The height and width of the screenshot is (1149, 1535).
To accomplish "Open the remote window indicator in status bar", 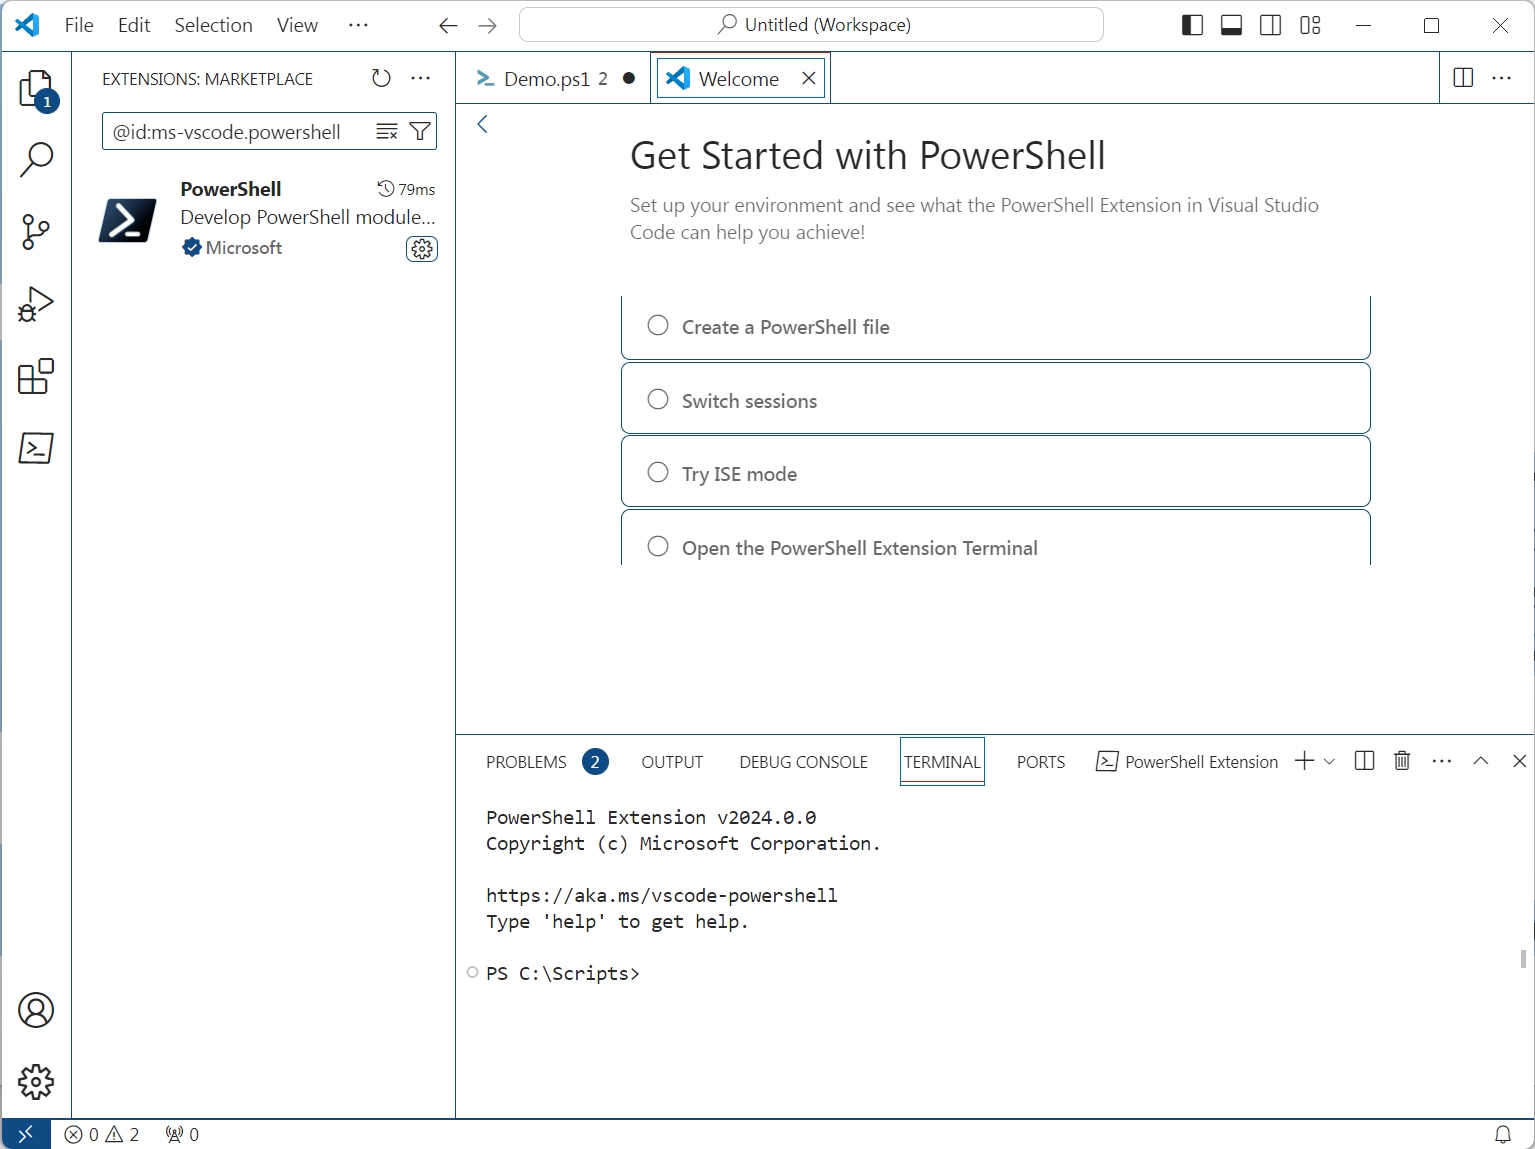I will point(25,1133).
